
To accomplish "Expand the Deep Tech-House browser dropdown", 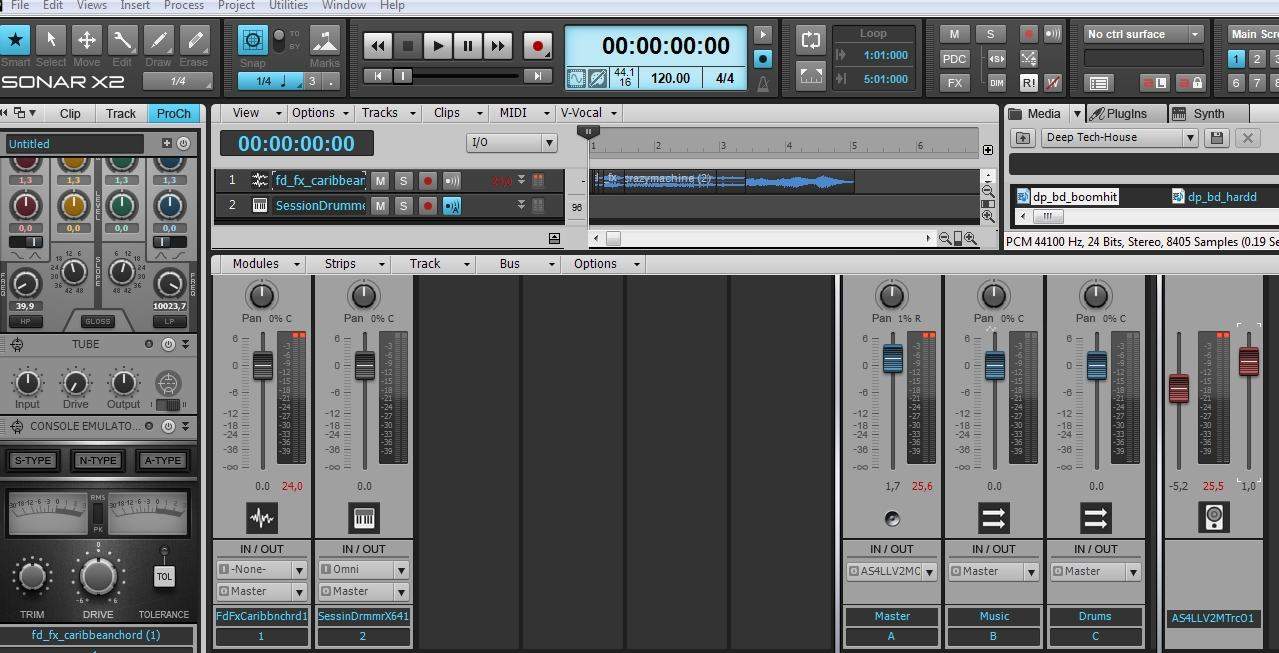I will [1189, 138].
